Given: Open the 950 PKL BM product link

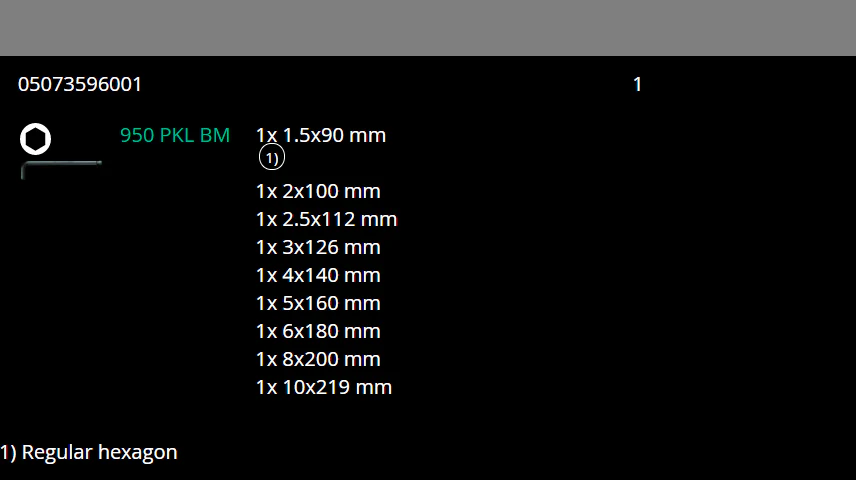Looking at the screenshot, I should click(x=175, y=135).
